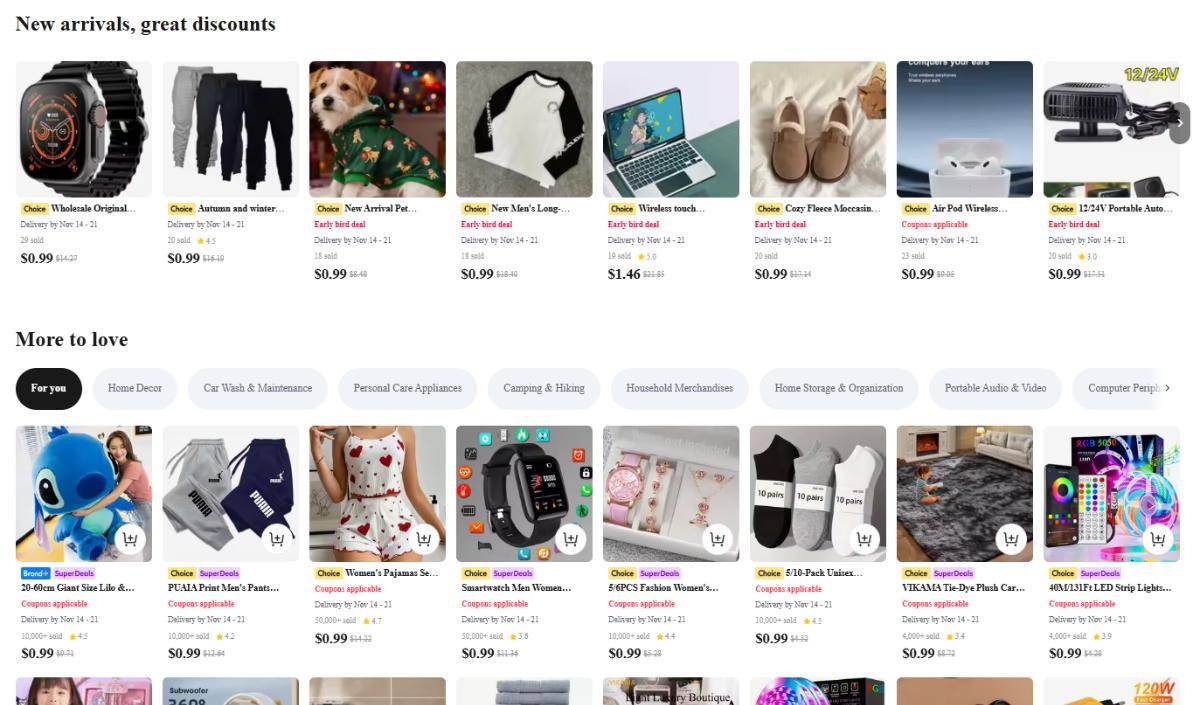This screenshot has height=705, width=1200.
Task: Expand more category tabs with chevron
Action: (1167, 388)
